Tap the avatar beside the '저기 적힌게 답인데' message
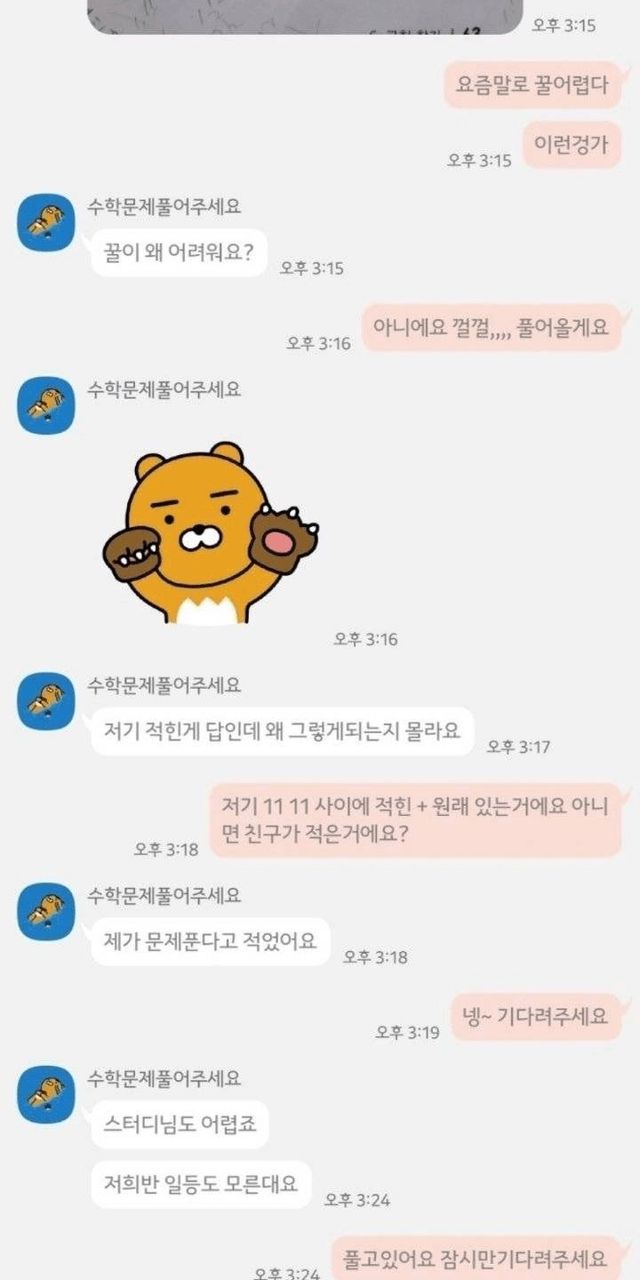This screenshot has width=640, height=1280. coord(46,701)
